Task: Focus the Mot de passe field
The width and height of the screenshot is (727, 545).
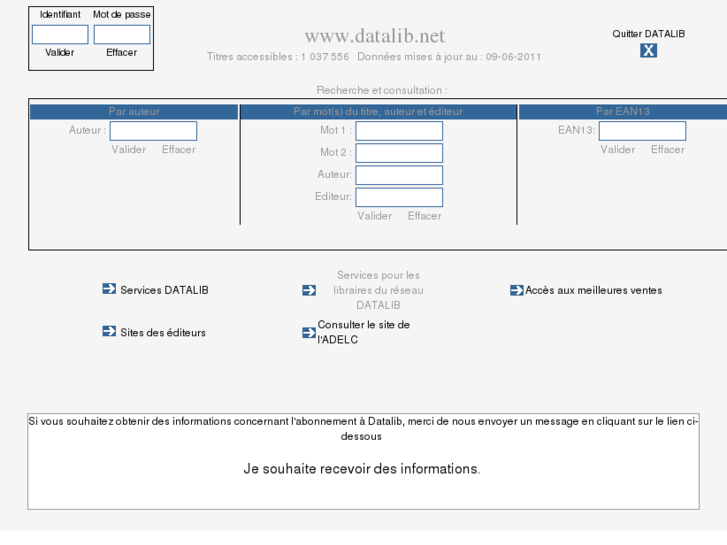Action: pos(122,35)
